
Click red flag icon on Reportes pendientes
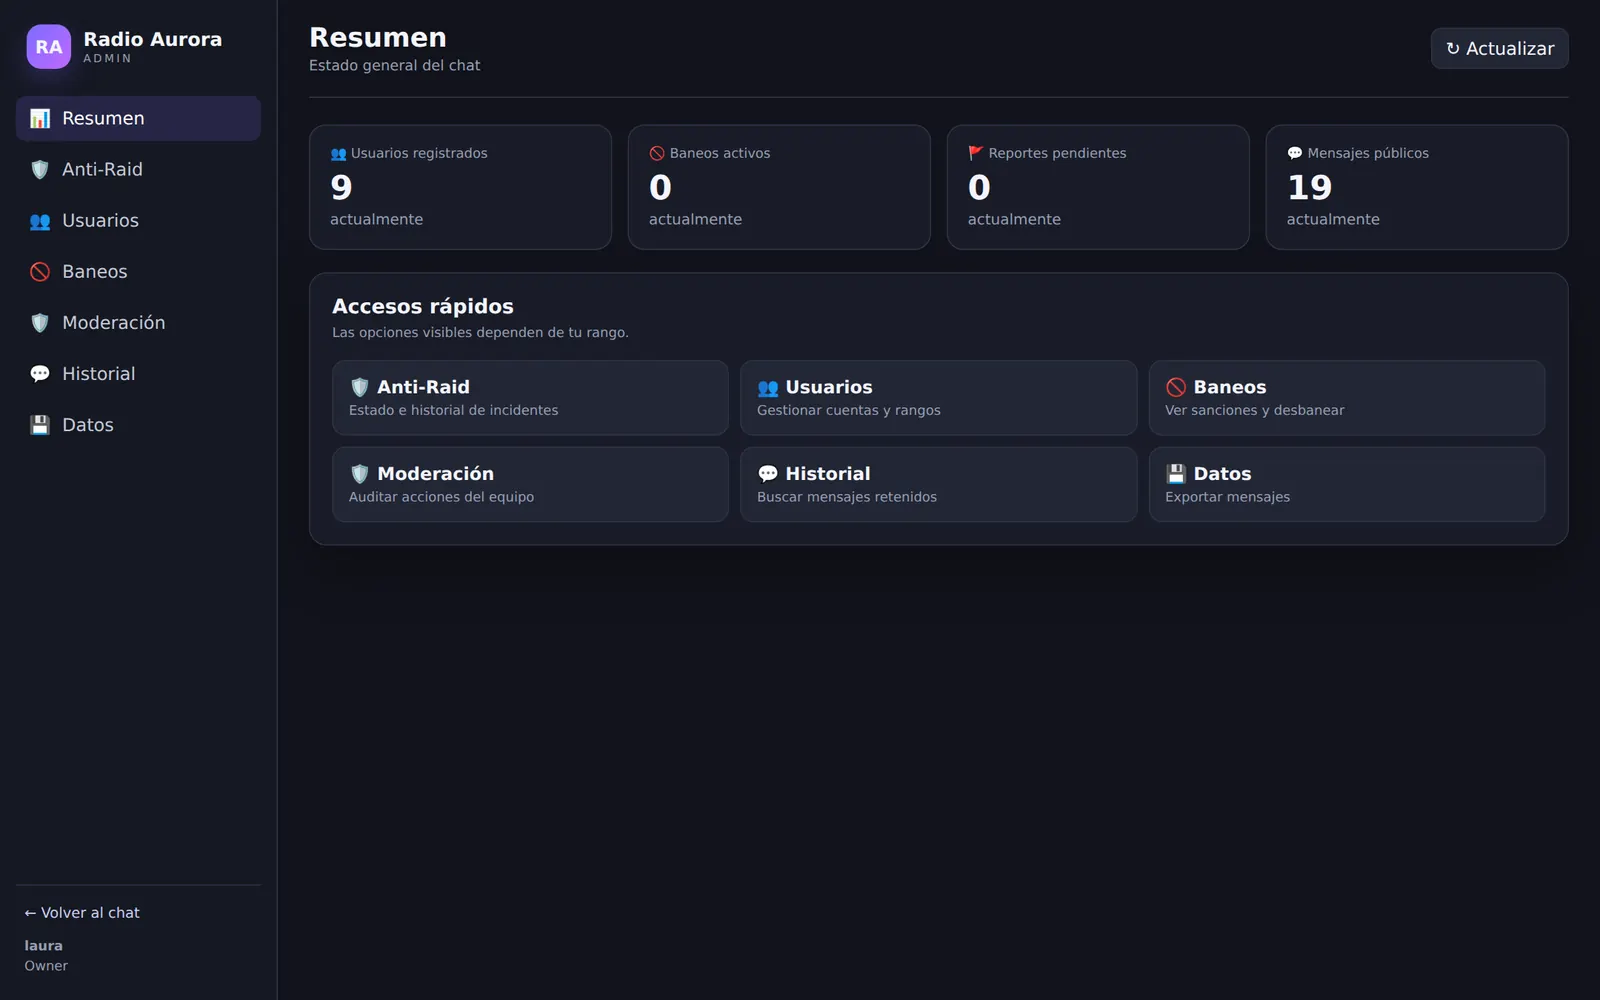coord(976,153)
